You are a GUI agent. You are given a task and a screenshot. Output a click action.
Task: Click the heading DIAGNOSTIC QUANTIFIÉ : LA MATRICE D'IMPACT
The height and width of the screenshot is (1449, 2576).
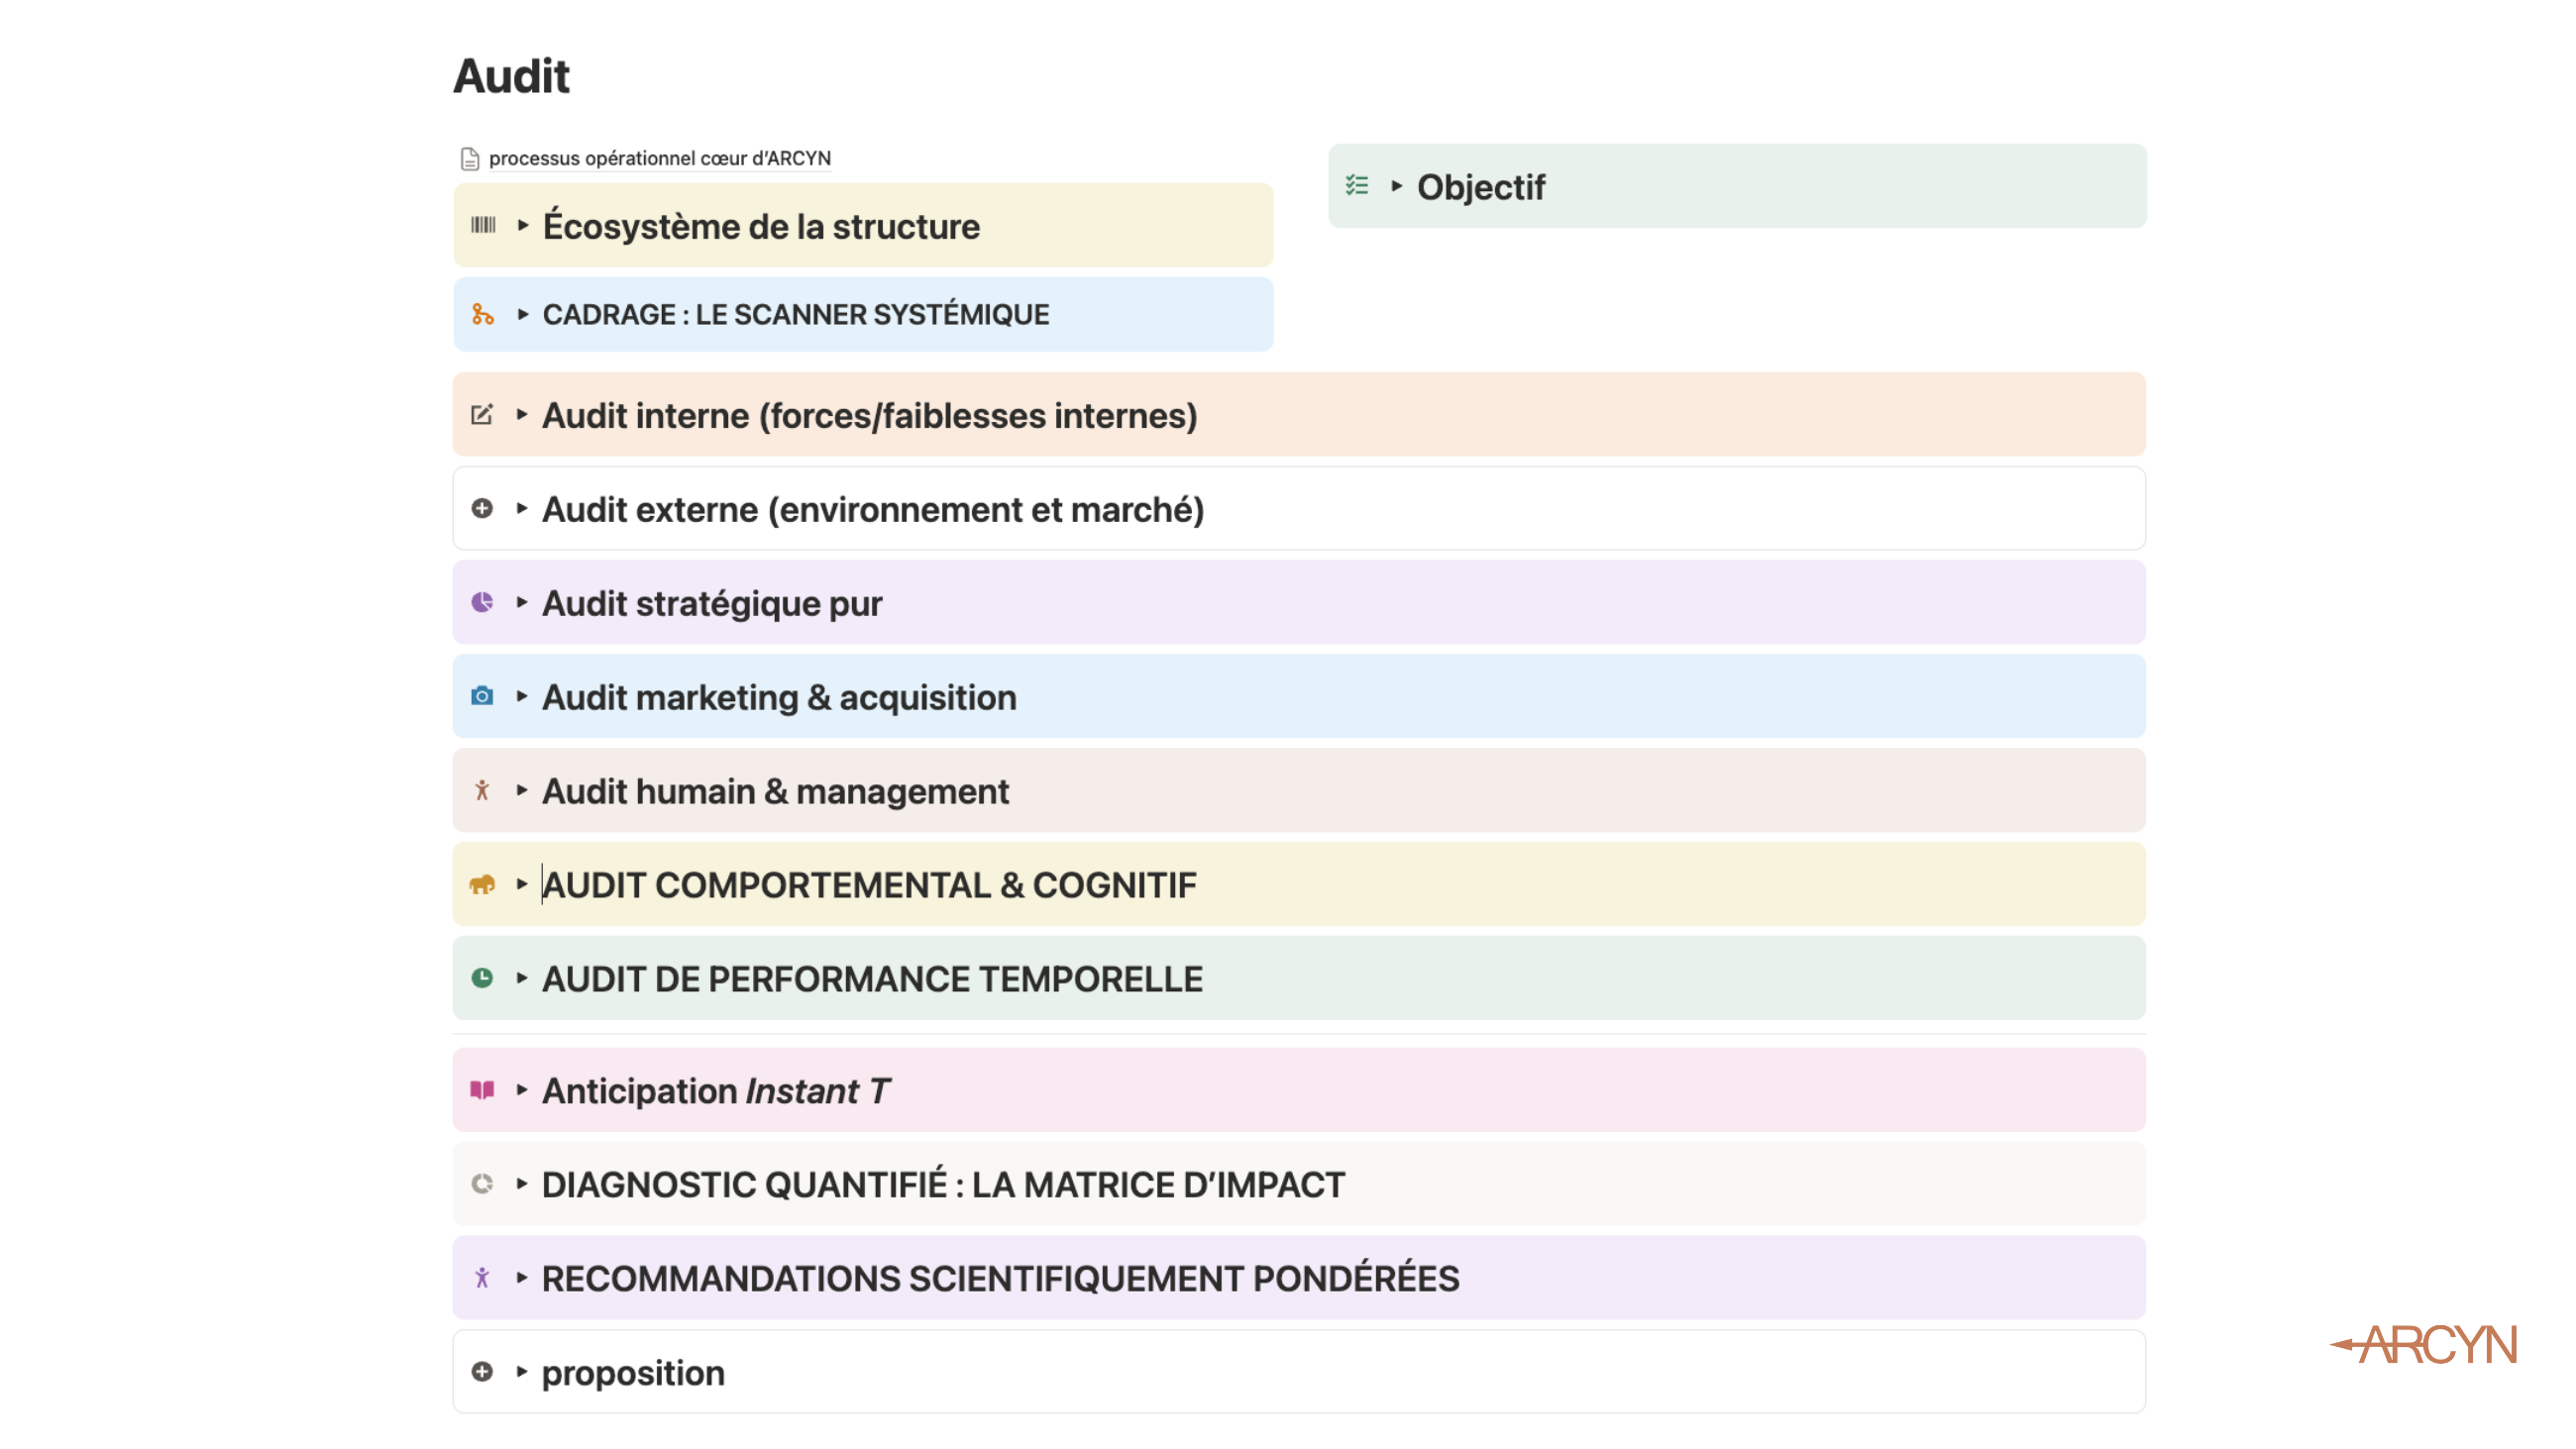pyautogui.click(x=942, y=1184)
